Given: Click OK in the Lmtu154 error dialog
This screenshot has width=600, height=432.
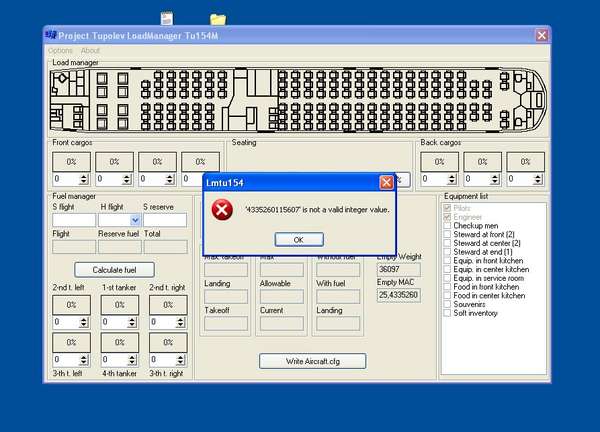Looking at the screenshot, I should click(299, 240).
